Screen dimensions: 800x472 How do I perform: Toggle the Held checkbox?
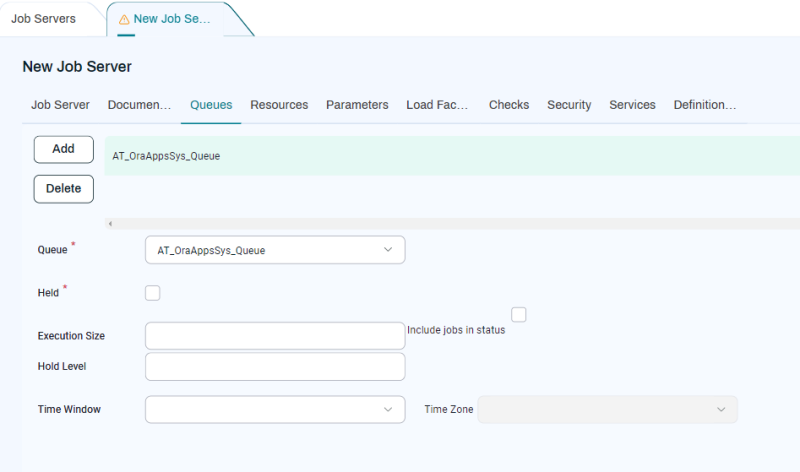152,293
